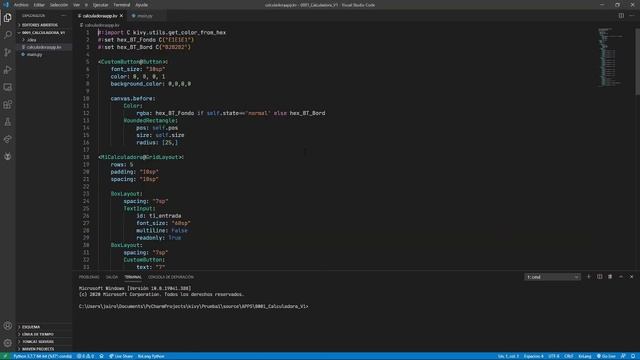The image size is (640, 360).
Task: Open notifications bell in status bar
Action: [x=633, y=356]
